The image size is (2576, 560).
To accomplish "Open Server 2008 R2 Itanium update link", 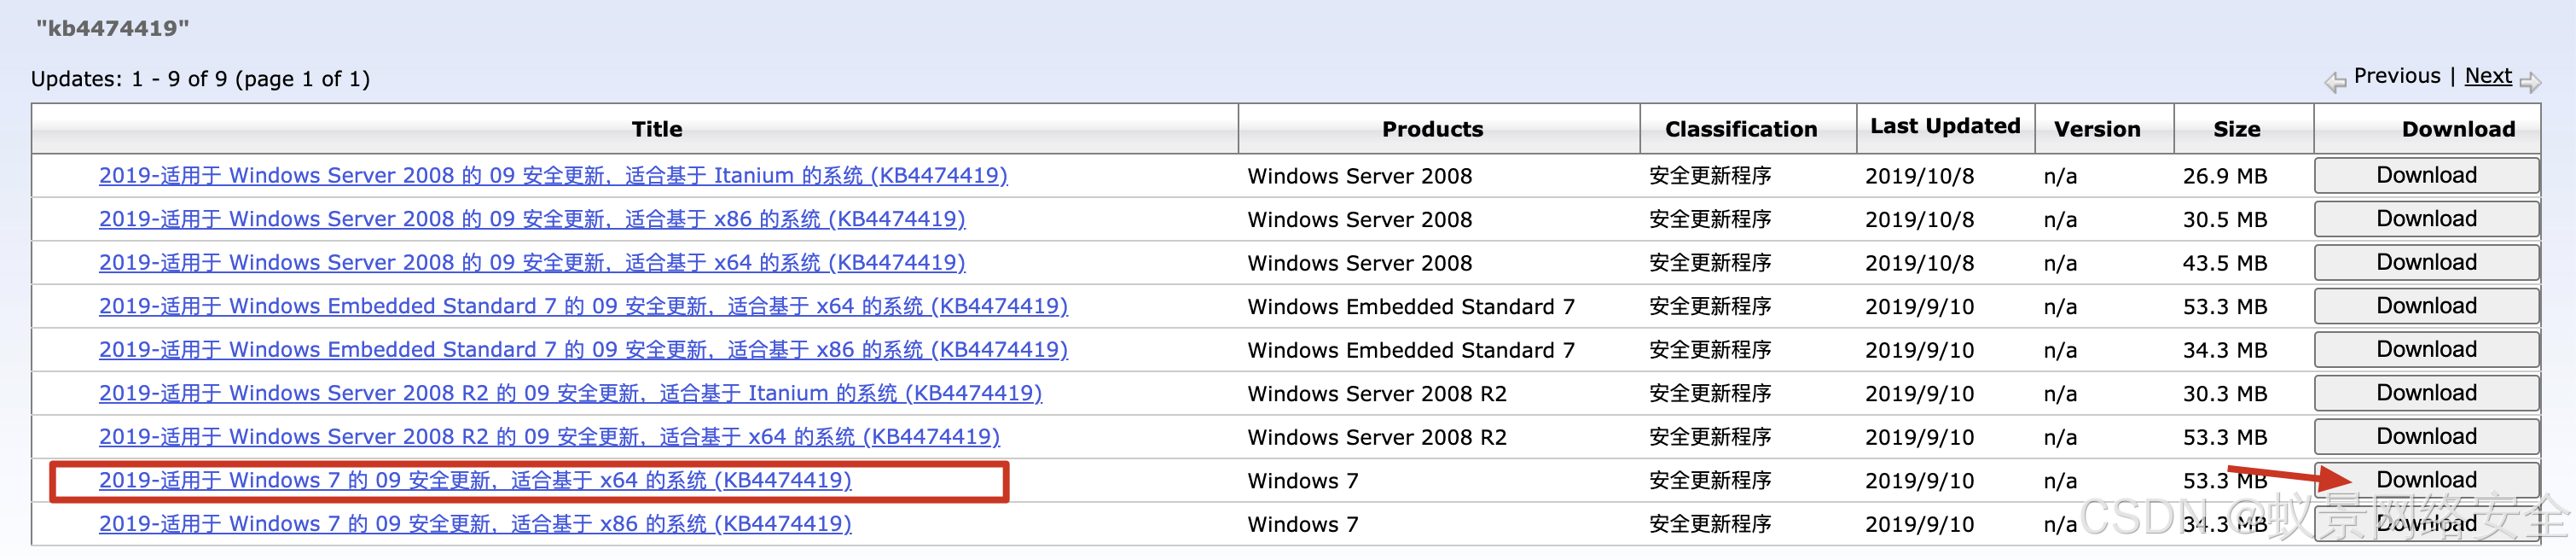I will click(570, 393).
